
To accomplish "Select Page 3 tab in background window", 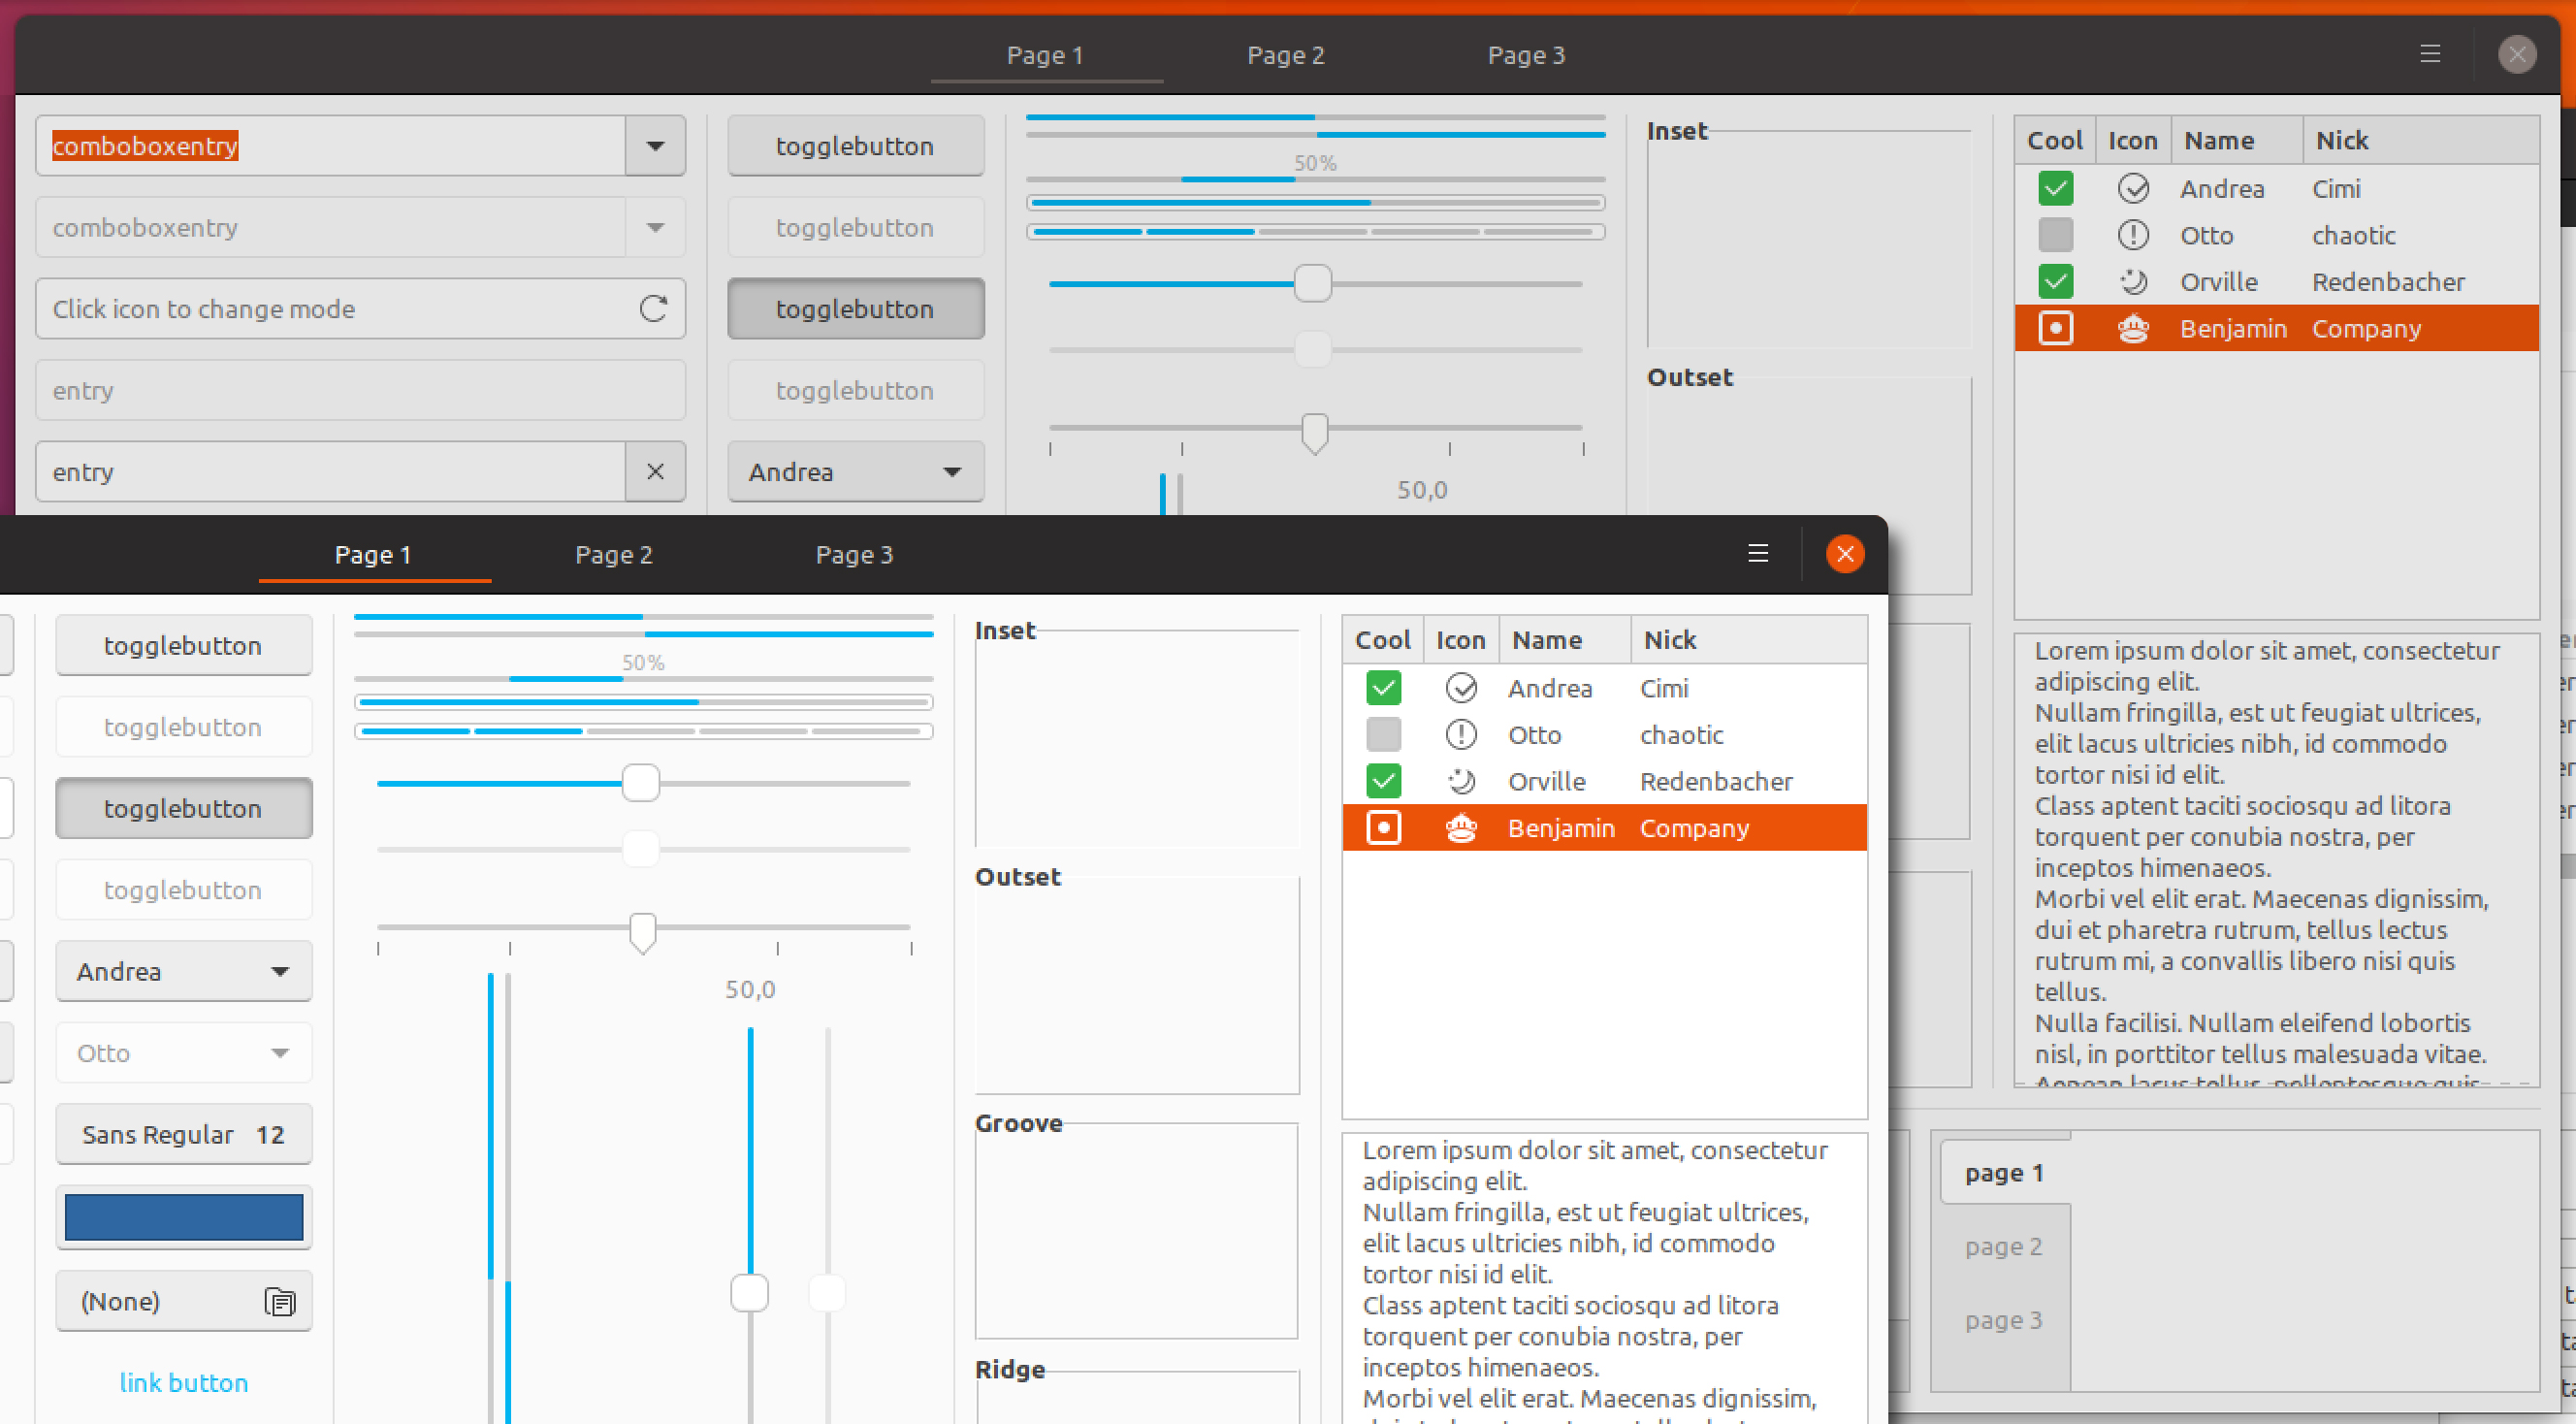I will point(1525,55).
